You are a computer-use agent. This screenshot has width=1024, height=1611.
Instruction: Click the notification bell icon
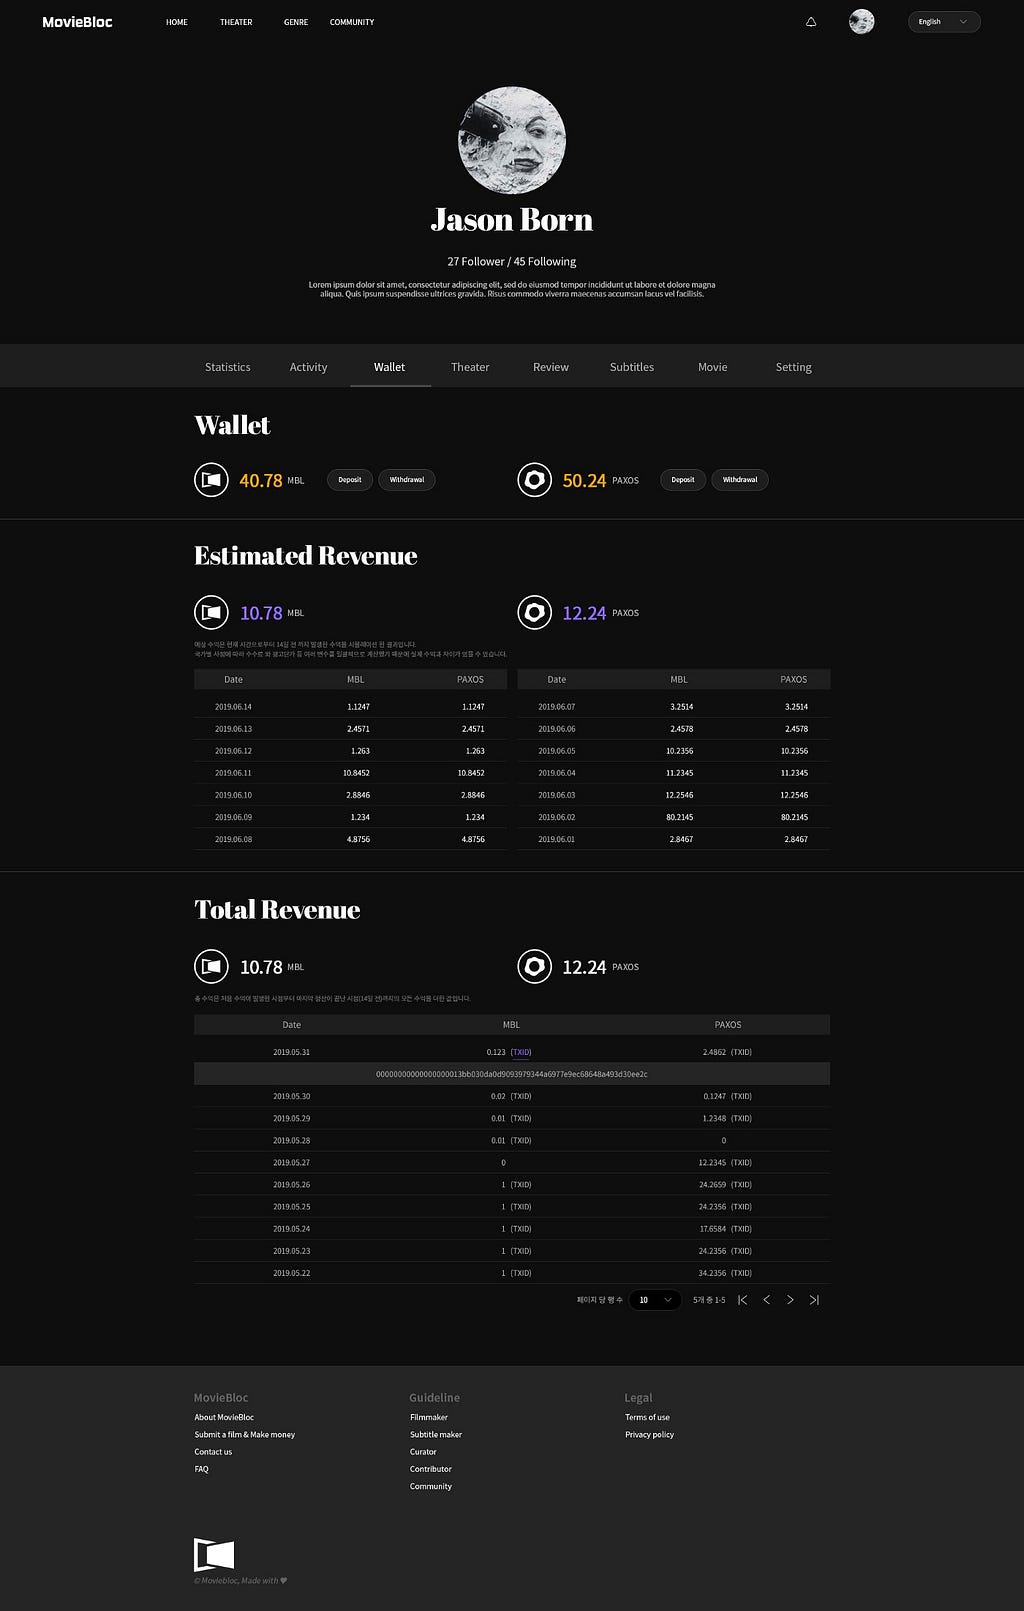811,22
